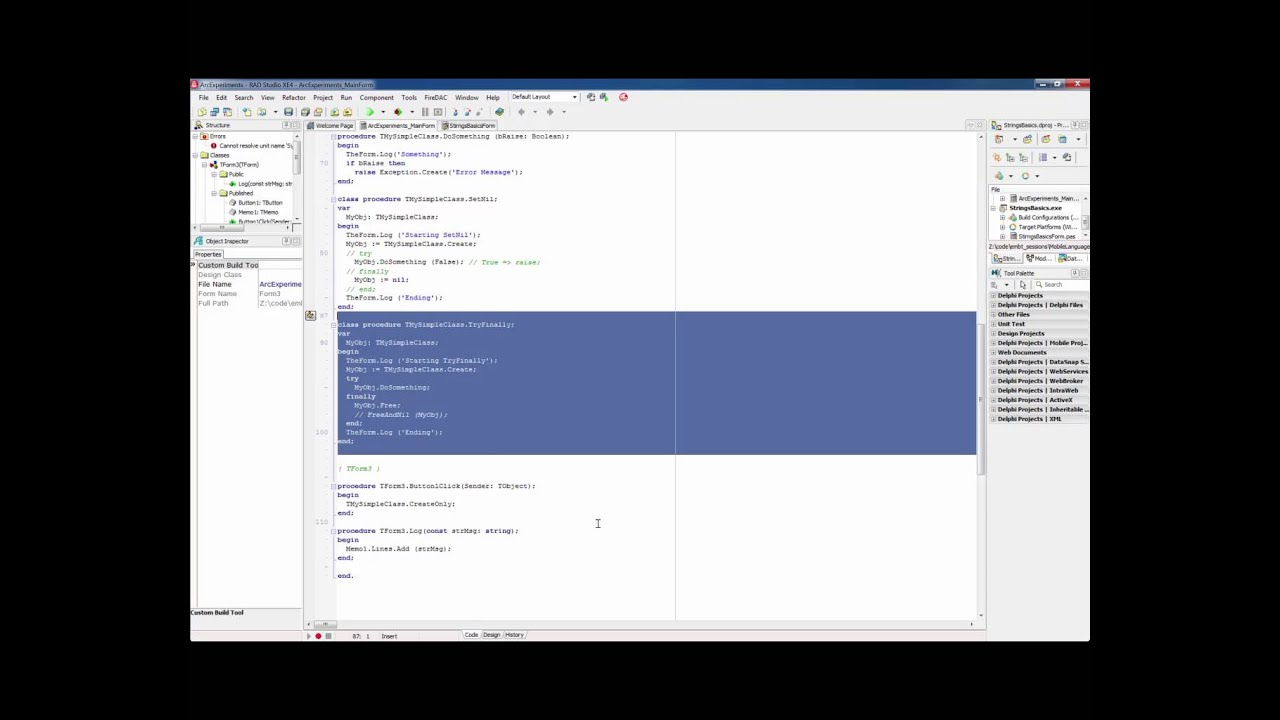Click the pin icon on Structure panel
Image resolution: width=1280 pixels, height=720 pixels.
pos(286,125)
